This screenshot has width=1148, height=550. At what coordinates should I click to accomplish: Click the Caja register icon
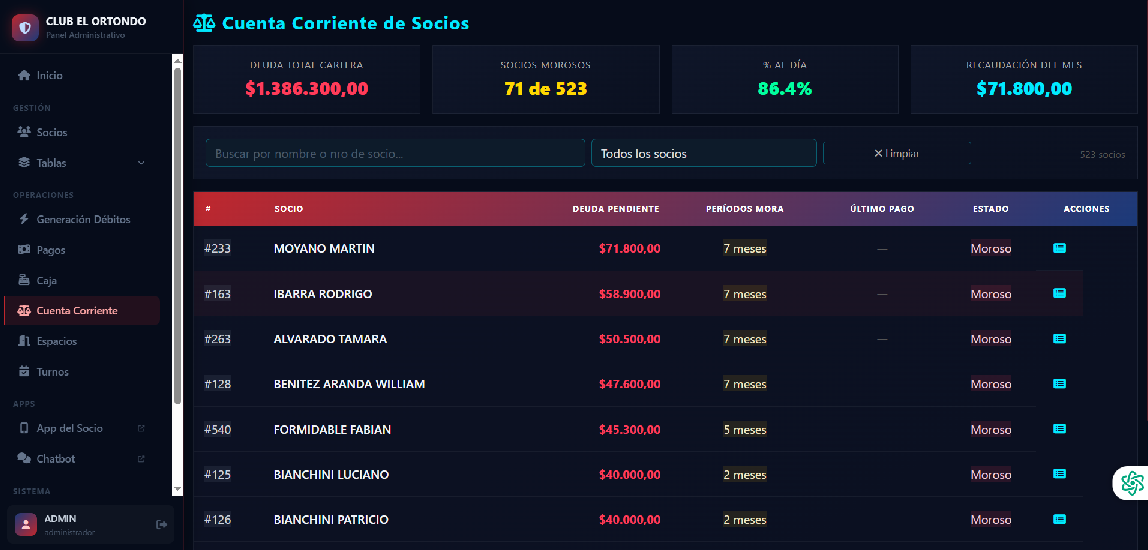click(23, 280)
